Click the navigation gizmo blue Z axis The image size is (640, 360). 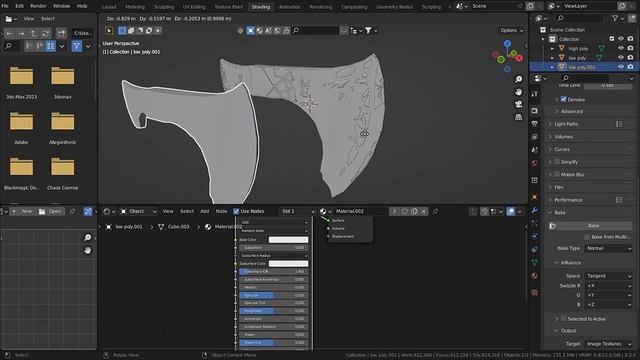click(x=507, y=43)
